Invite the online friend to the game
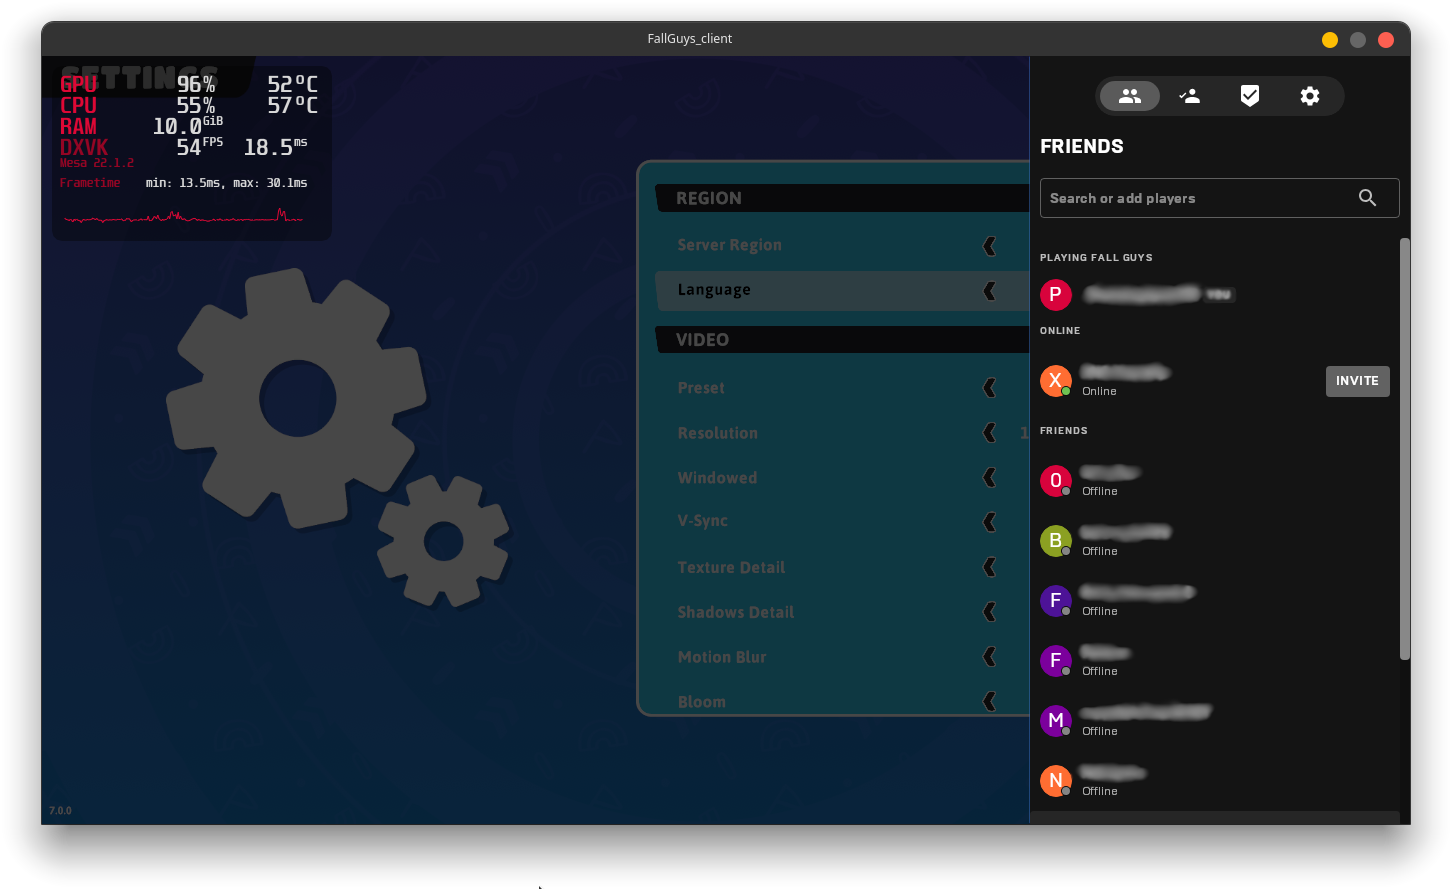The width and height of the screenshot is (1452, 889). [1357, 381]
